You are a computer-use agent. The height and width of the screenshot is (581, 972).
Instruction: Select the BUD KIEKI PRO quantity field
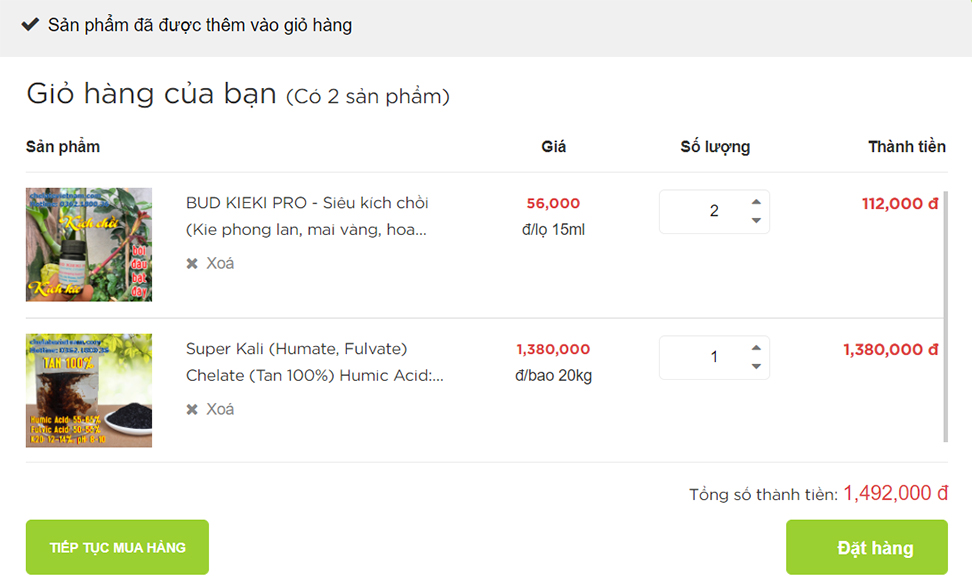(705, 211)
